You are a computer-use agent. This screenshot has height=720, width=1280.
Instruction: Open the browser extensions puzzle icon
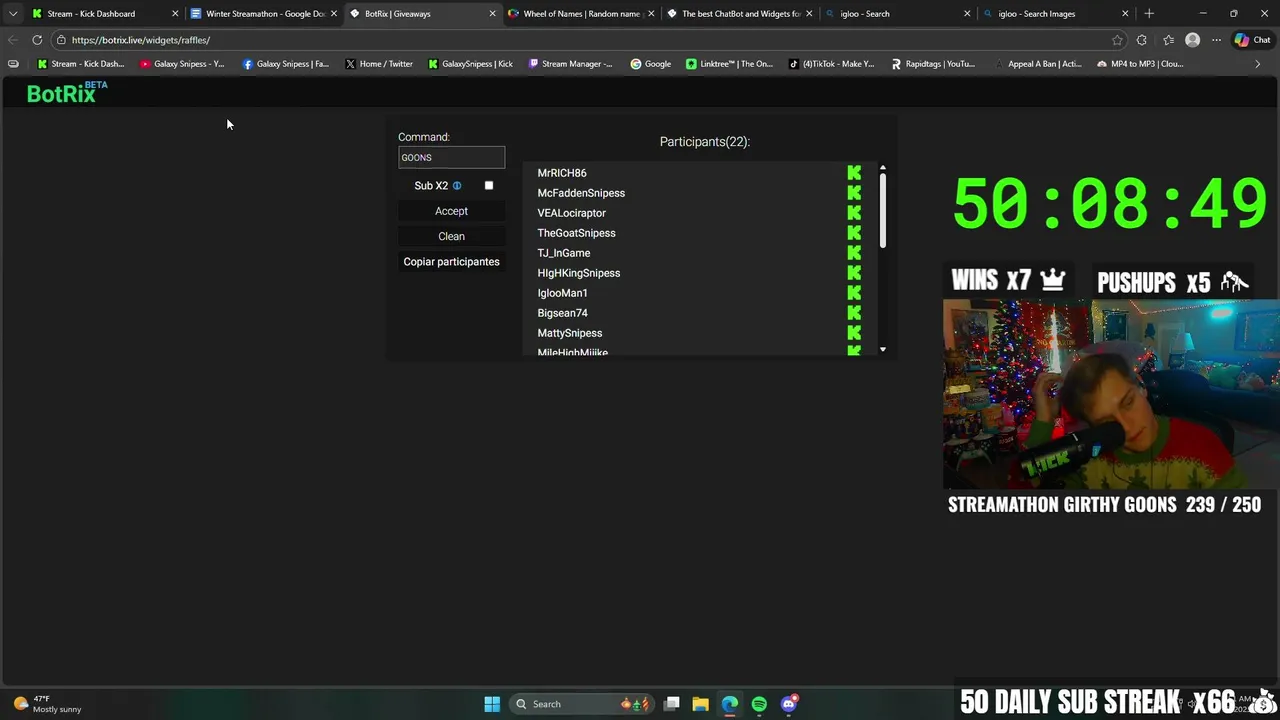coord(1142,40)
